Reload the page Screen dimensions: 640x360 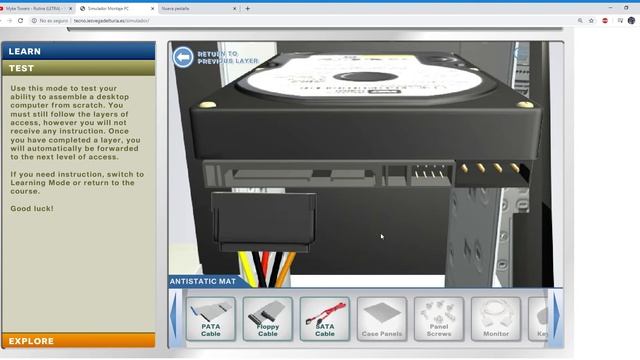[x=20, y=20]
